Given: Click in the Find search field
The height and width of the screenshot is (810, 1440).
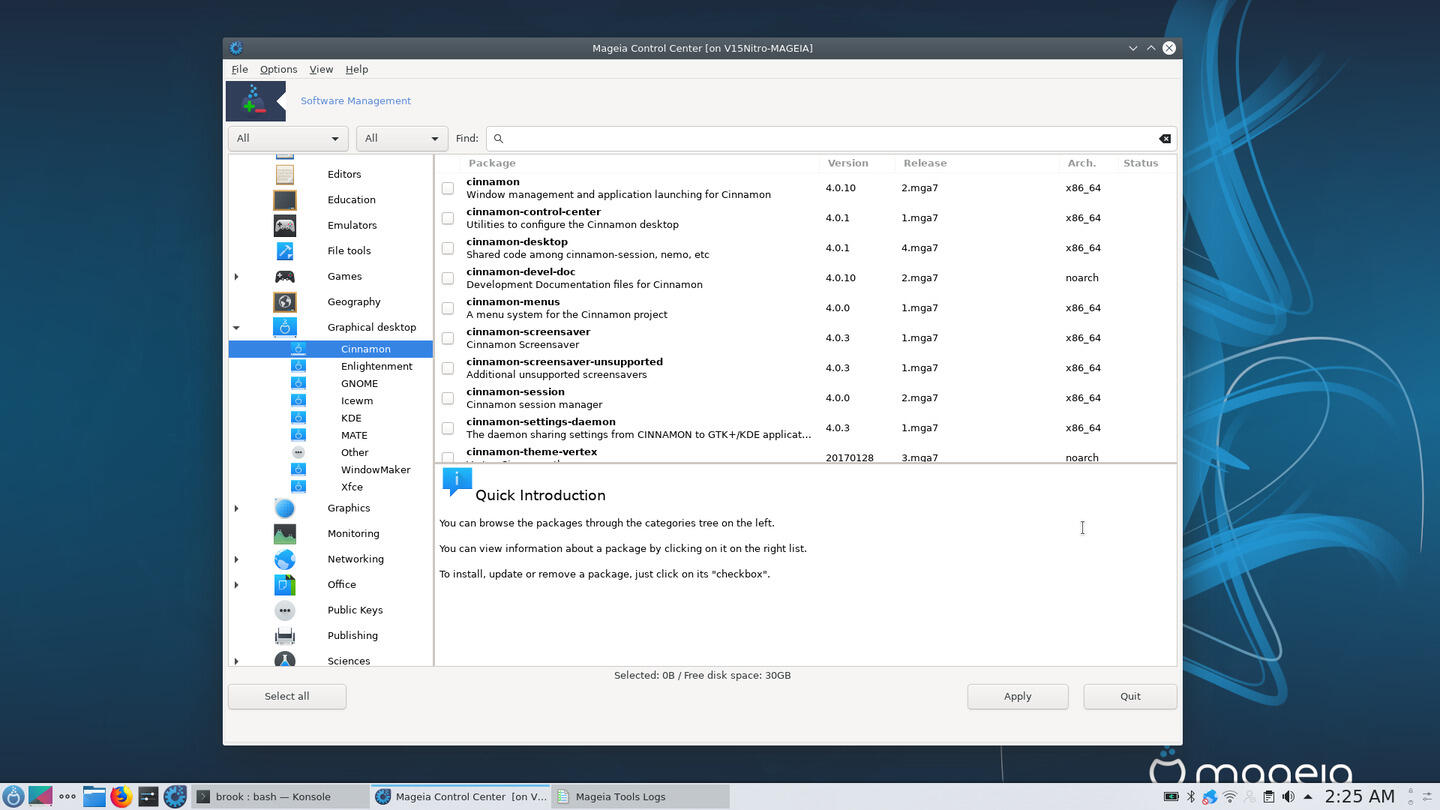Looking at the screenshot, I should 830,139.
